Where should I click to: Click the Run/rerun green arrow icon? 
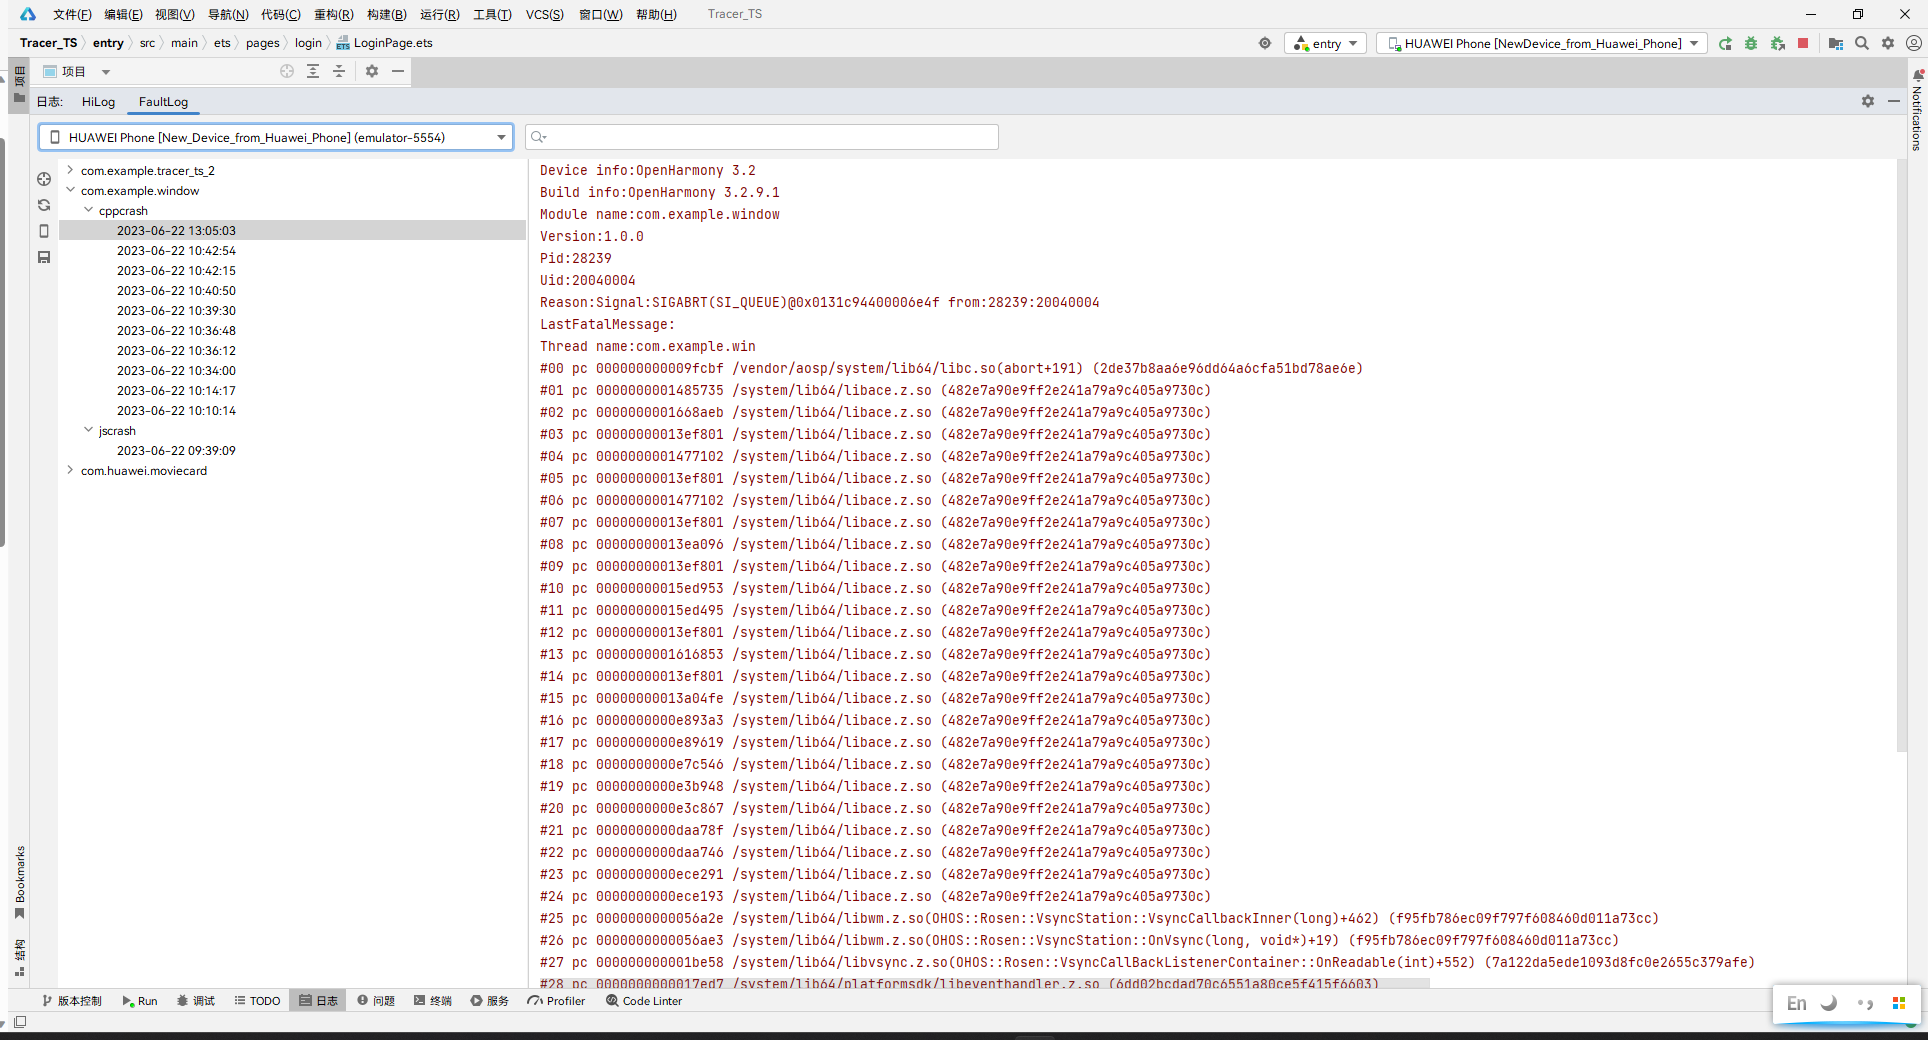[x=1725, y=43]
